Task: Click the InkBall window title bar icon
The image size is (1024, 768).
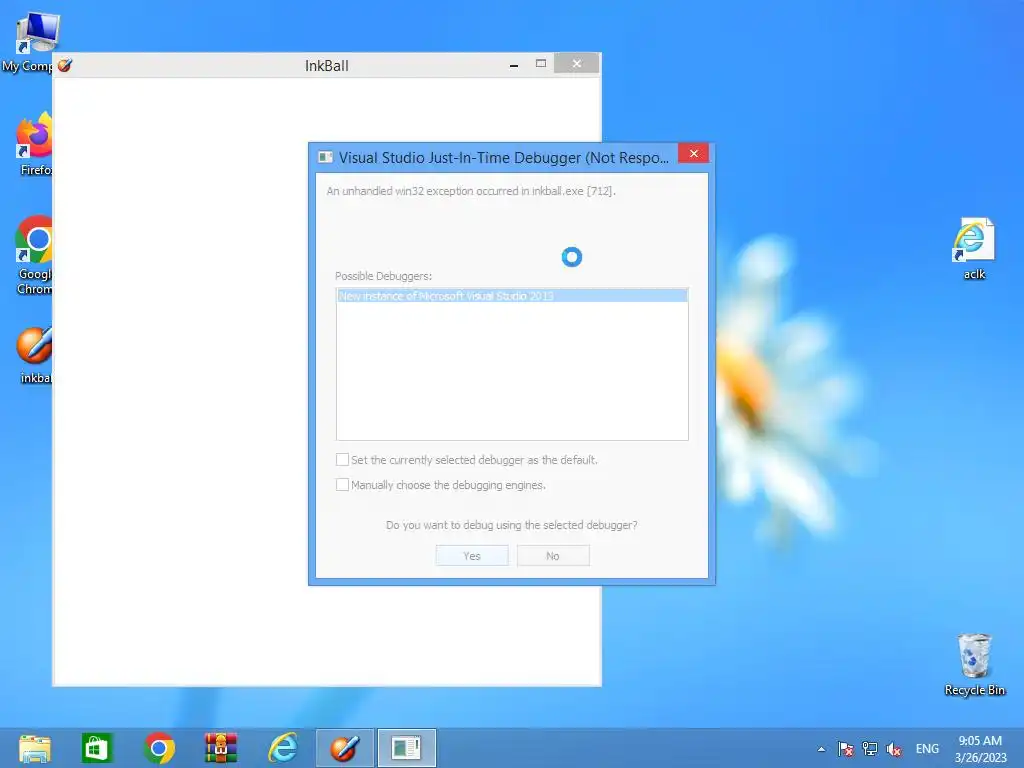Action: point(65,65)
